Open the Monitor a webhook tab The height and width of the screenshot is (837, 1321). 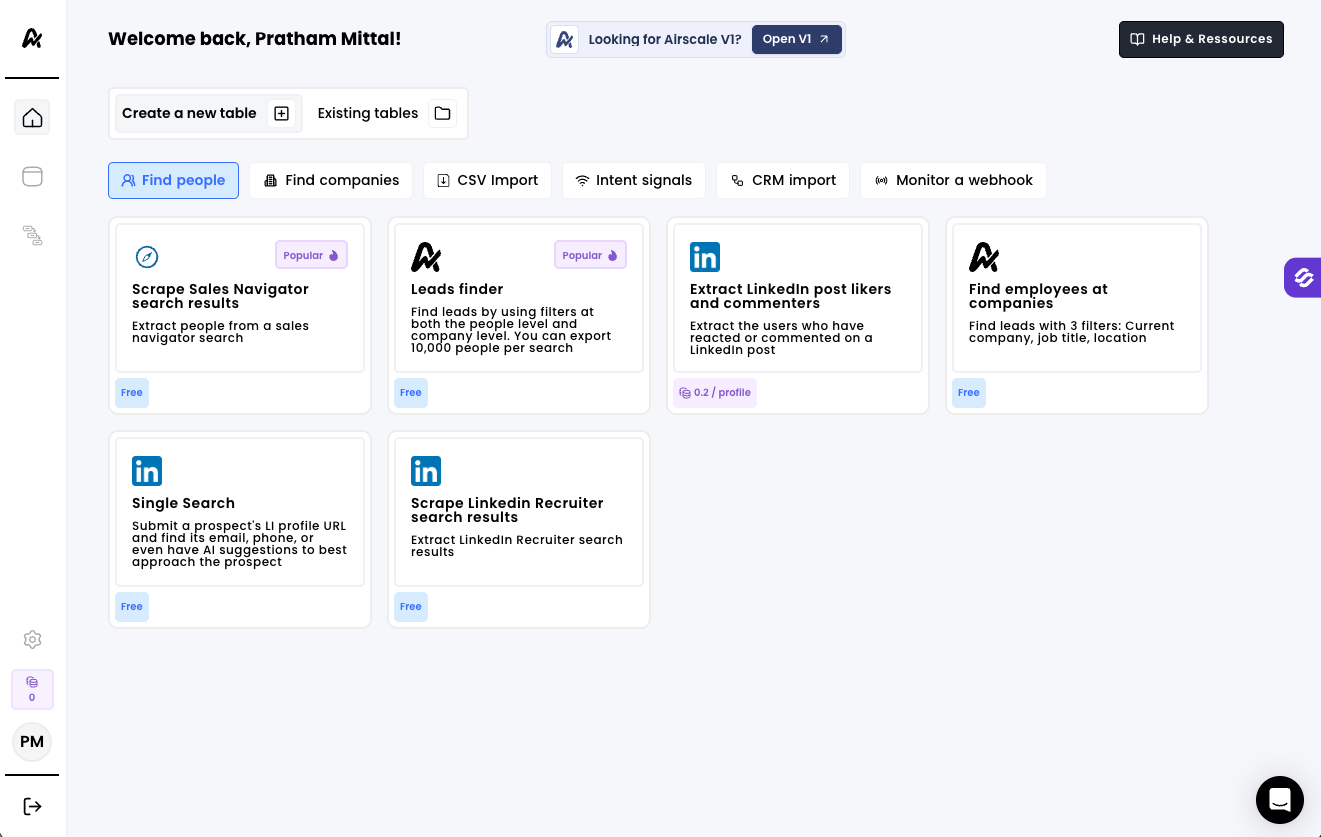tap(954, 181)
